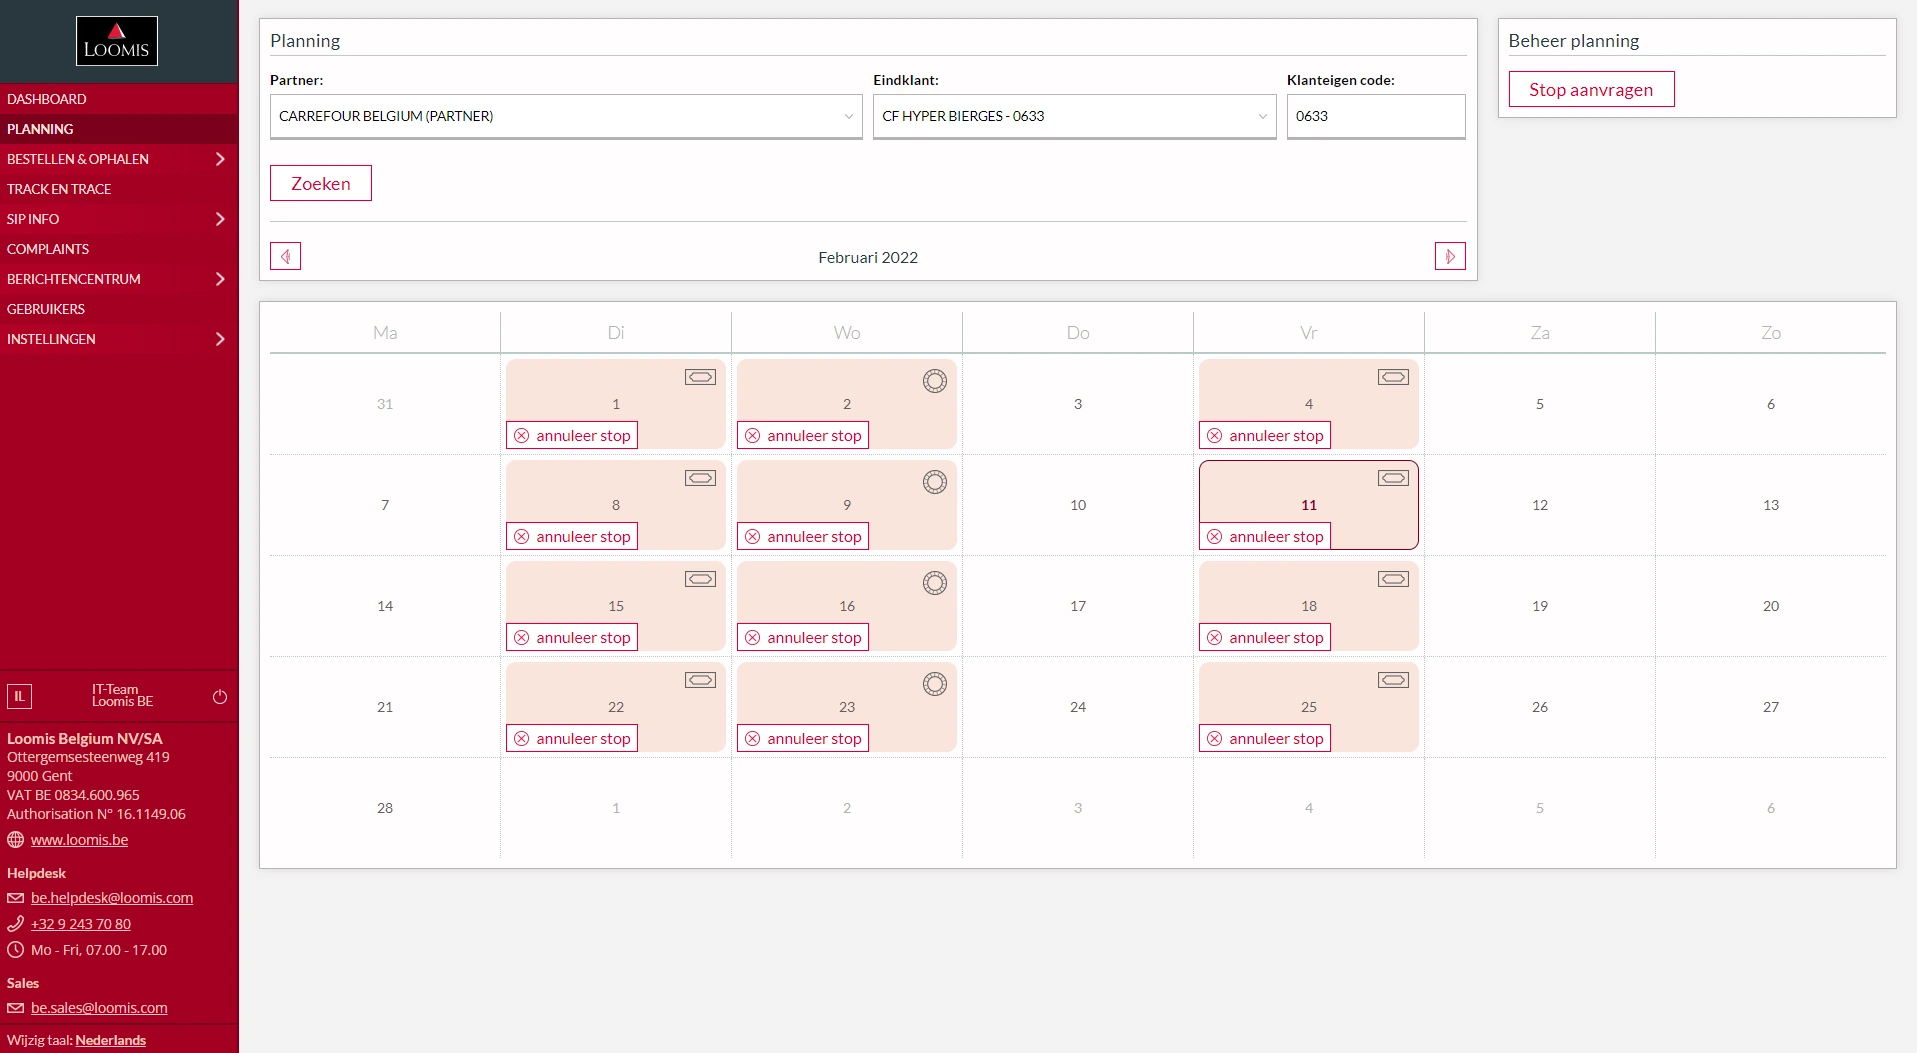1917x1053 pixels.
Task: Click the Loomis logo
Action: coord(117,41)
